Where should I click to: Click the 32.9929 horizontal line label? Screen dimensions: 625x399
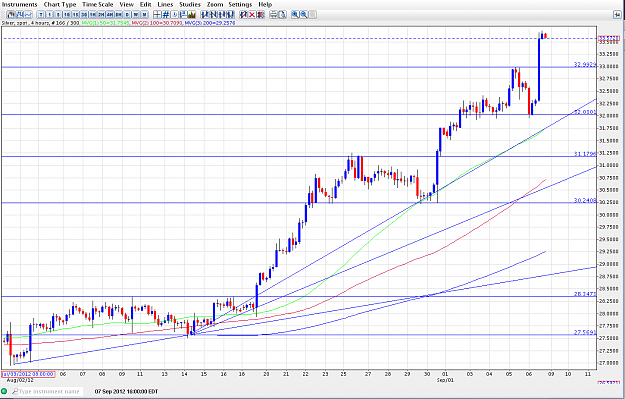click(x=585, y=64)
